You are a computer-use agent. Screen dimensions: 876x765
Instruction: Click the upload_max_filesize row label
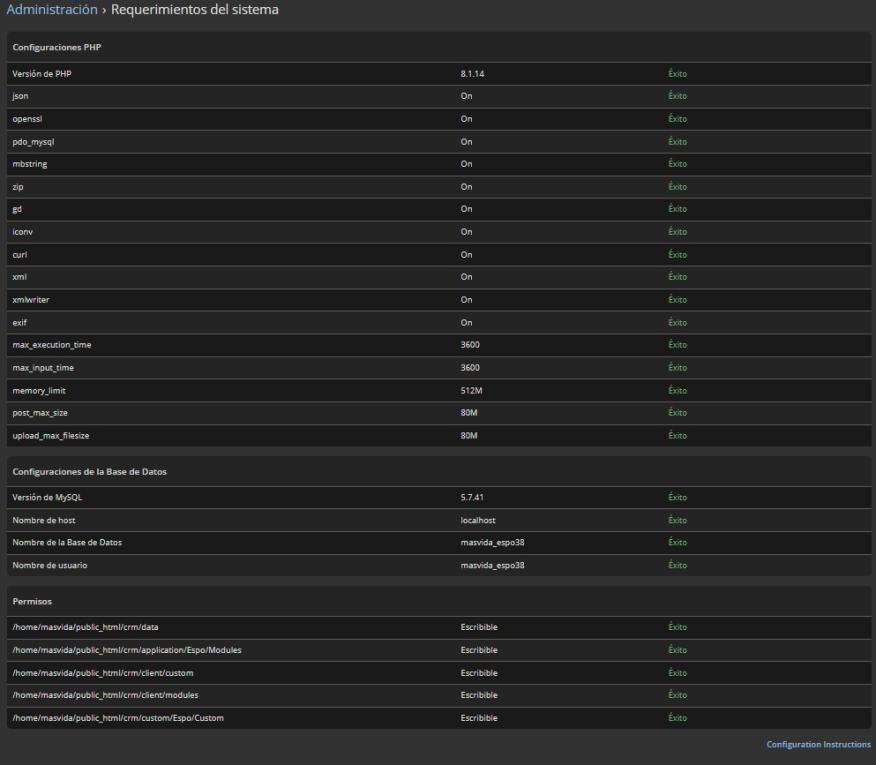click(48, 435)
